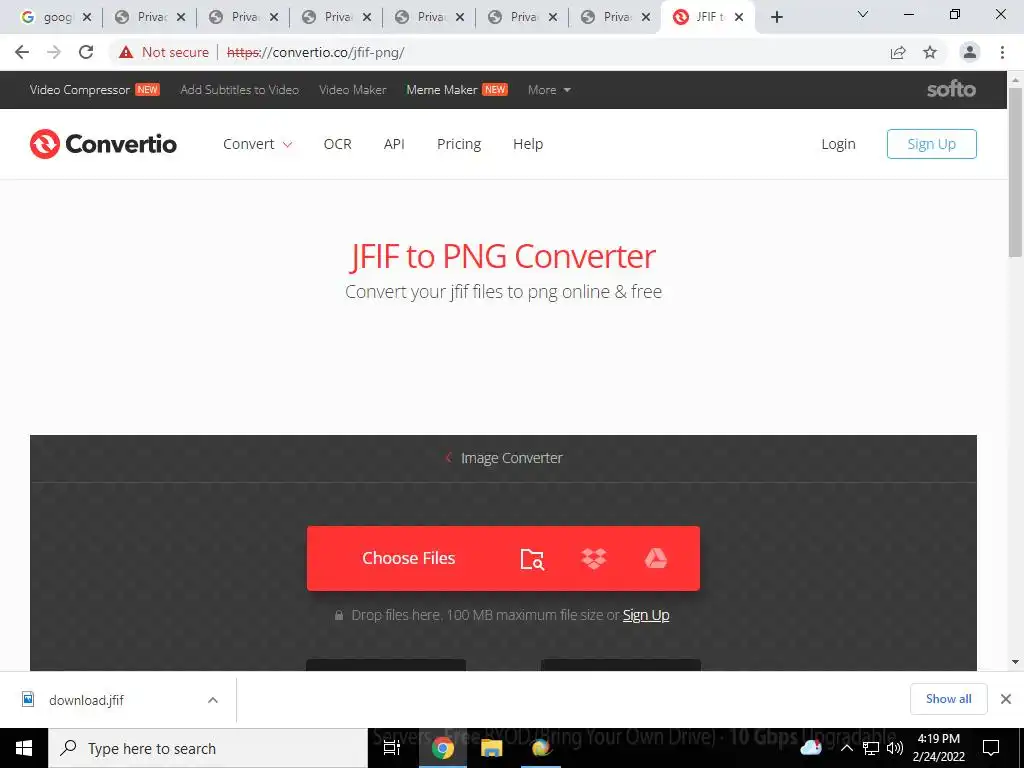Open the API page
This screenshot has height=768, width=1024.
(x=394, y=144)
